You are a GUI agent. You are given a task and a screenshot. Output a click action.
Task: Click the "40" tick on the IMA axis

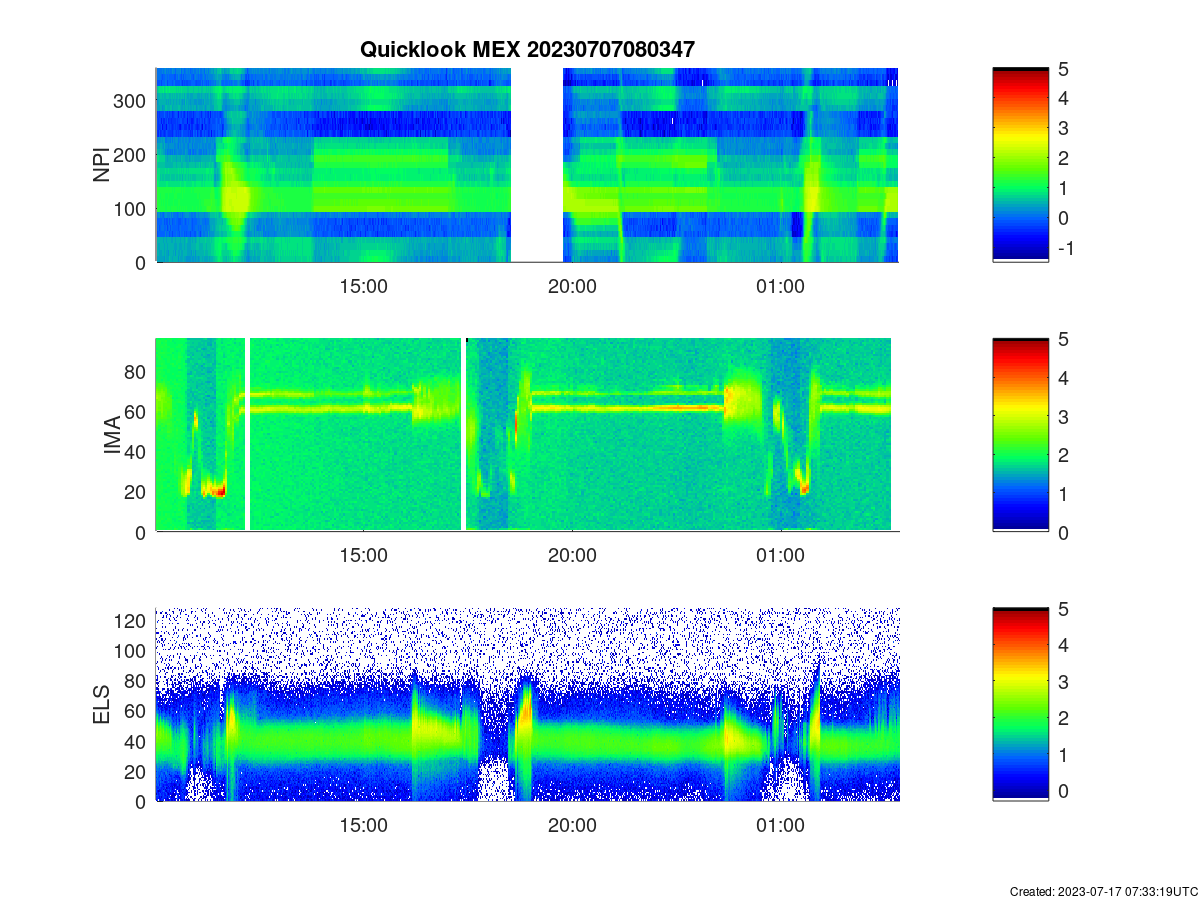coord(137,452)
